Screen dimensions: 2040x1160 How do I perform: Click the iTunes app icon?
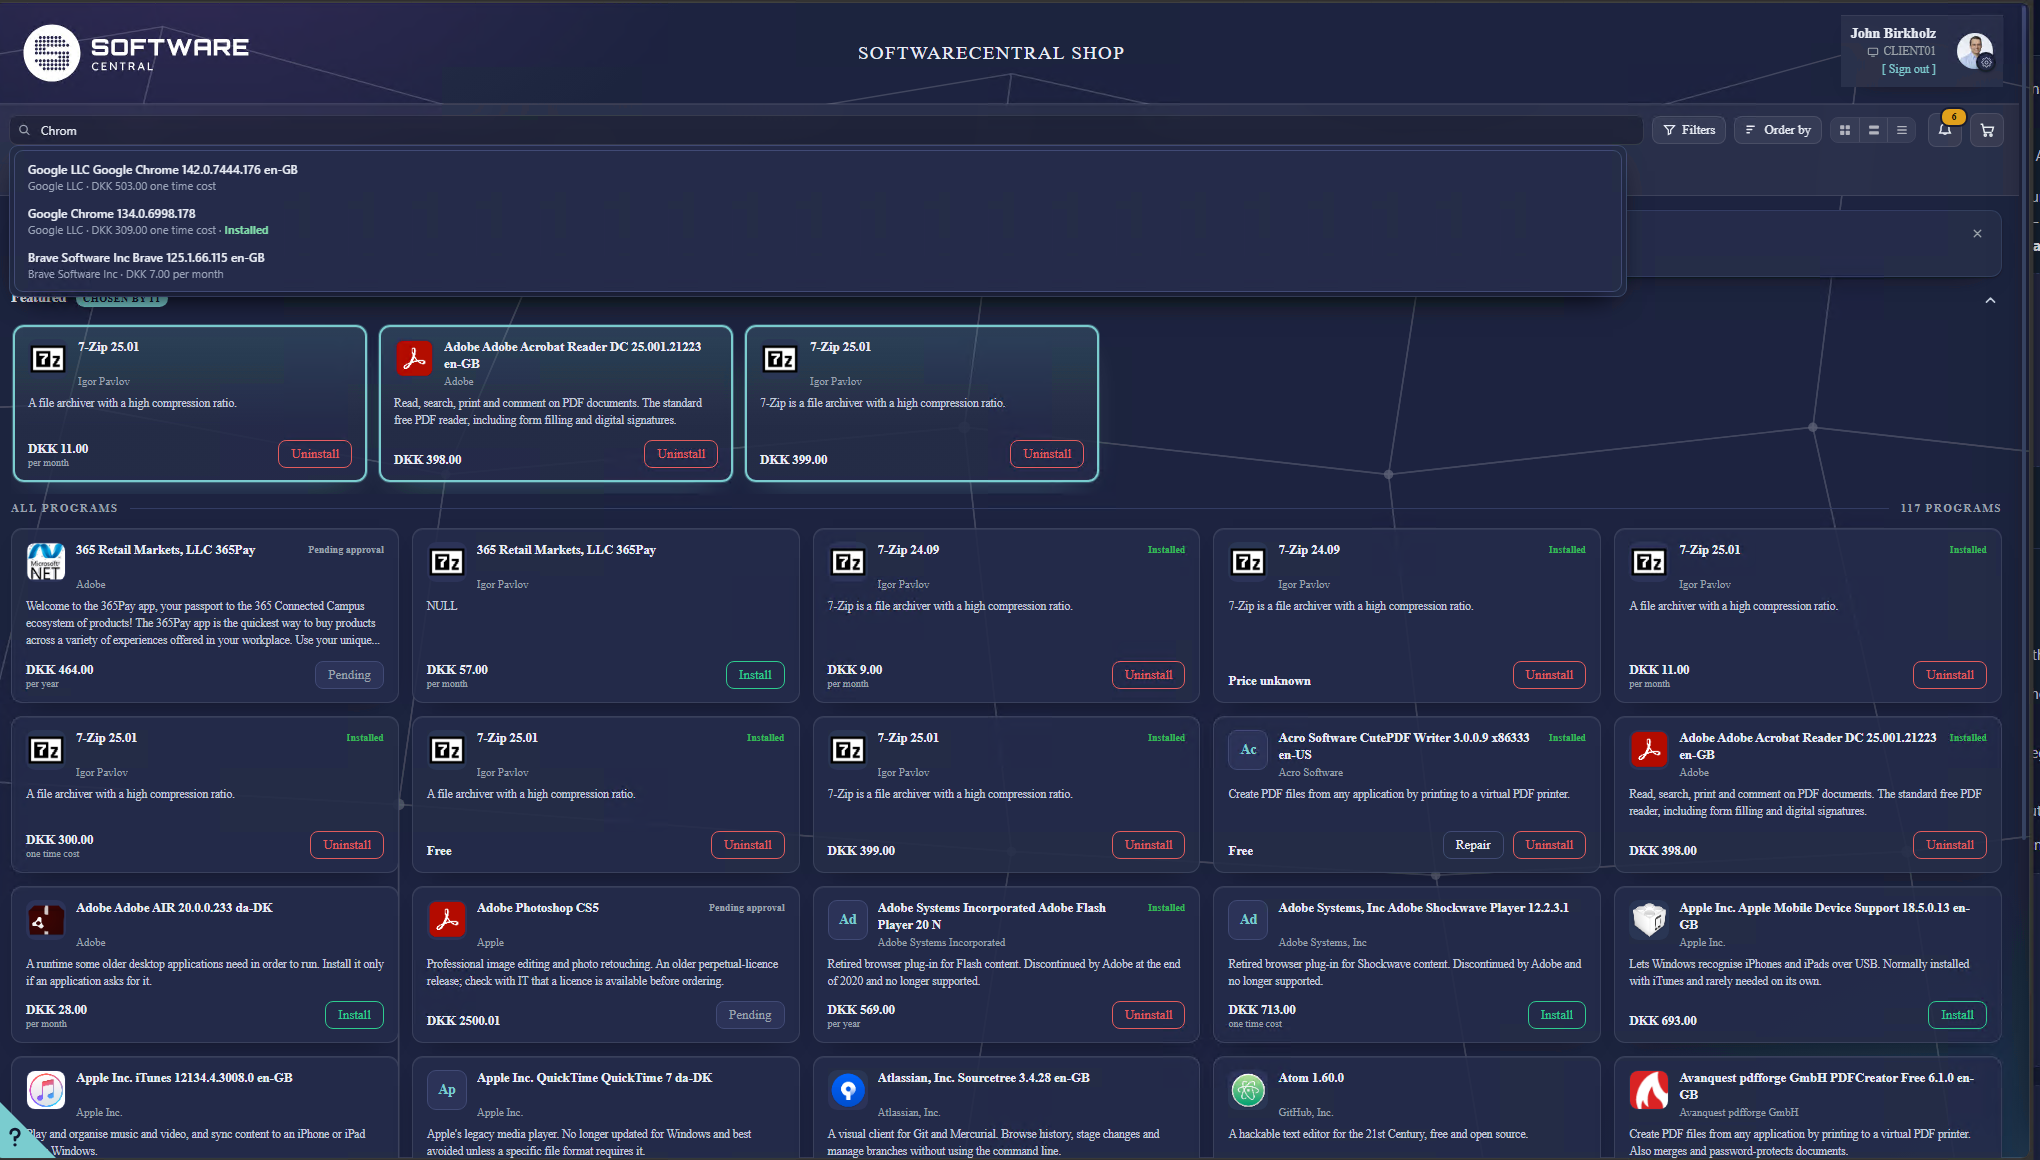coord(46,1090)
